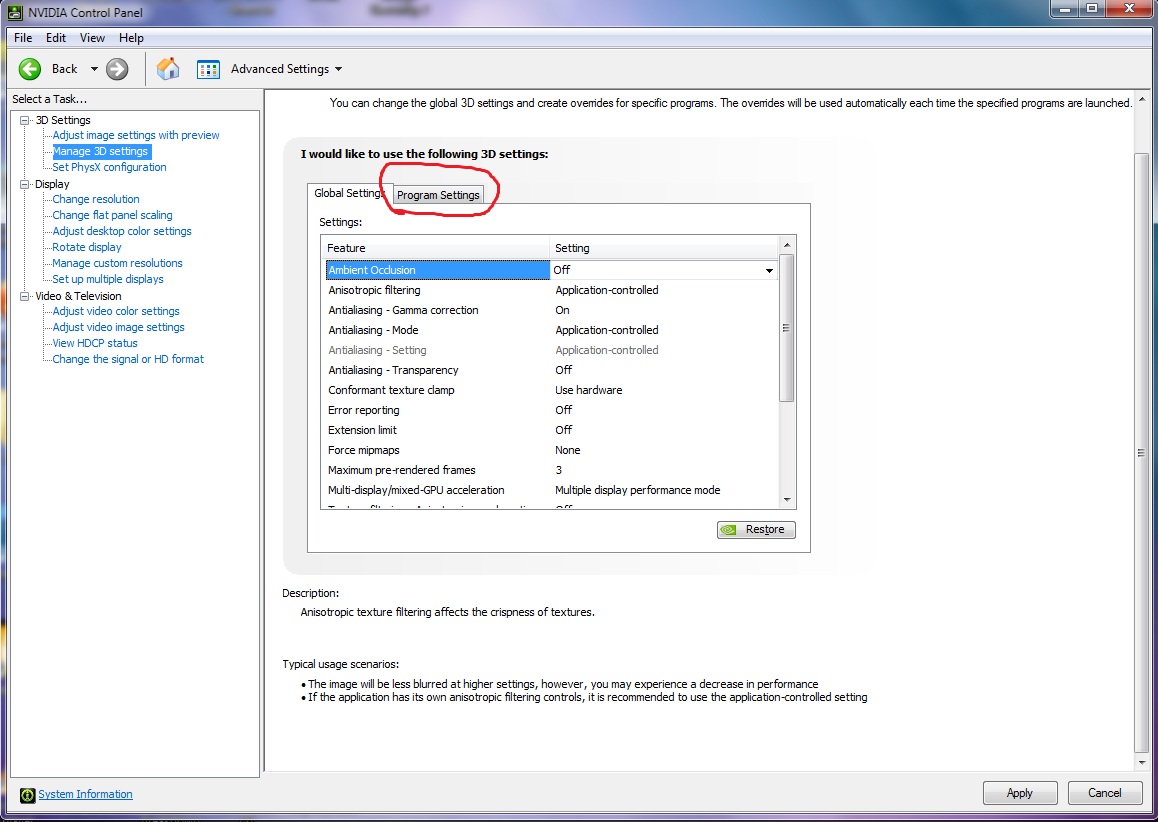This screenshot has height=822, width=1158.
Task: Click the settings list scrollbar thumb
Action: (787, 328)
